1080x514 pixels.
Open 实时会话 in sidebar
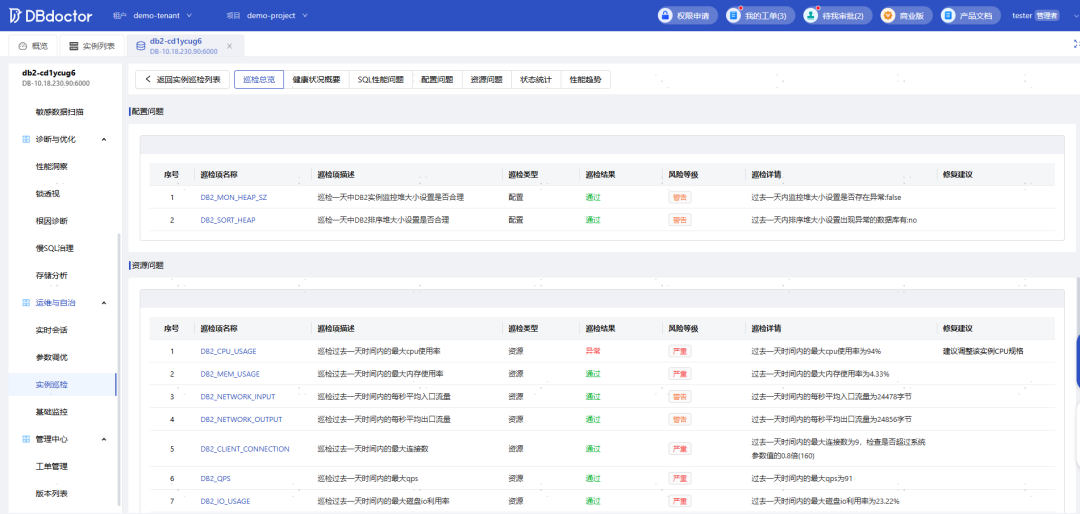click(x=52, y=330)
